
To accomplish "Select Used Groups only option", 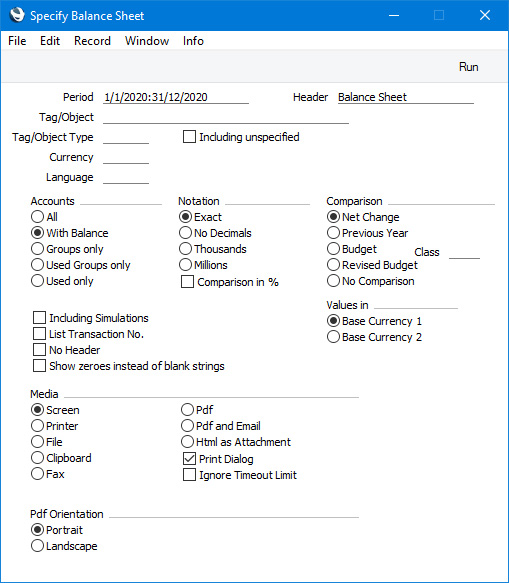I will [38, 265].
